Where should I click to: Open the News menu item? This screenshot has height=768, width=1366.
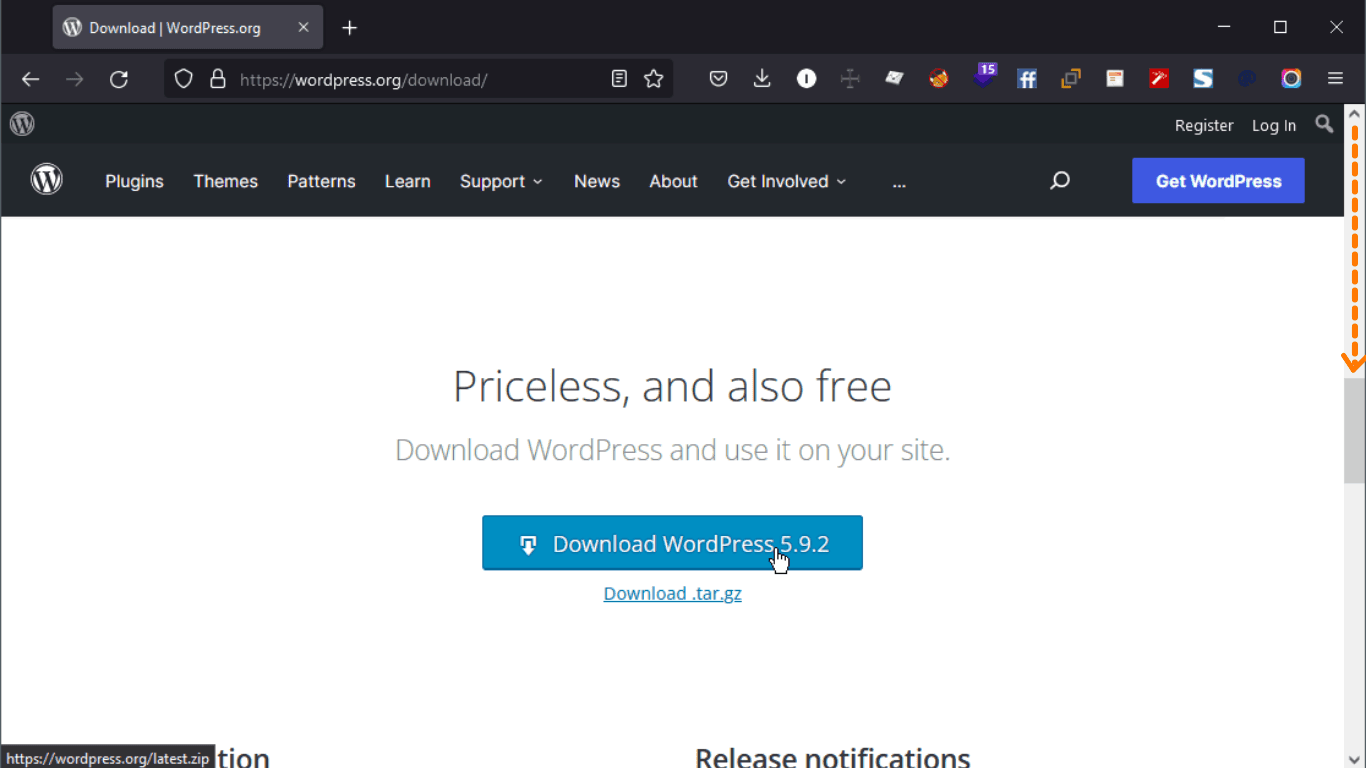tap(597, 181)
